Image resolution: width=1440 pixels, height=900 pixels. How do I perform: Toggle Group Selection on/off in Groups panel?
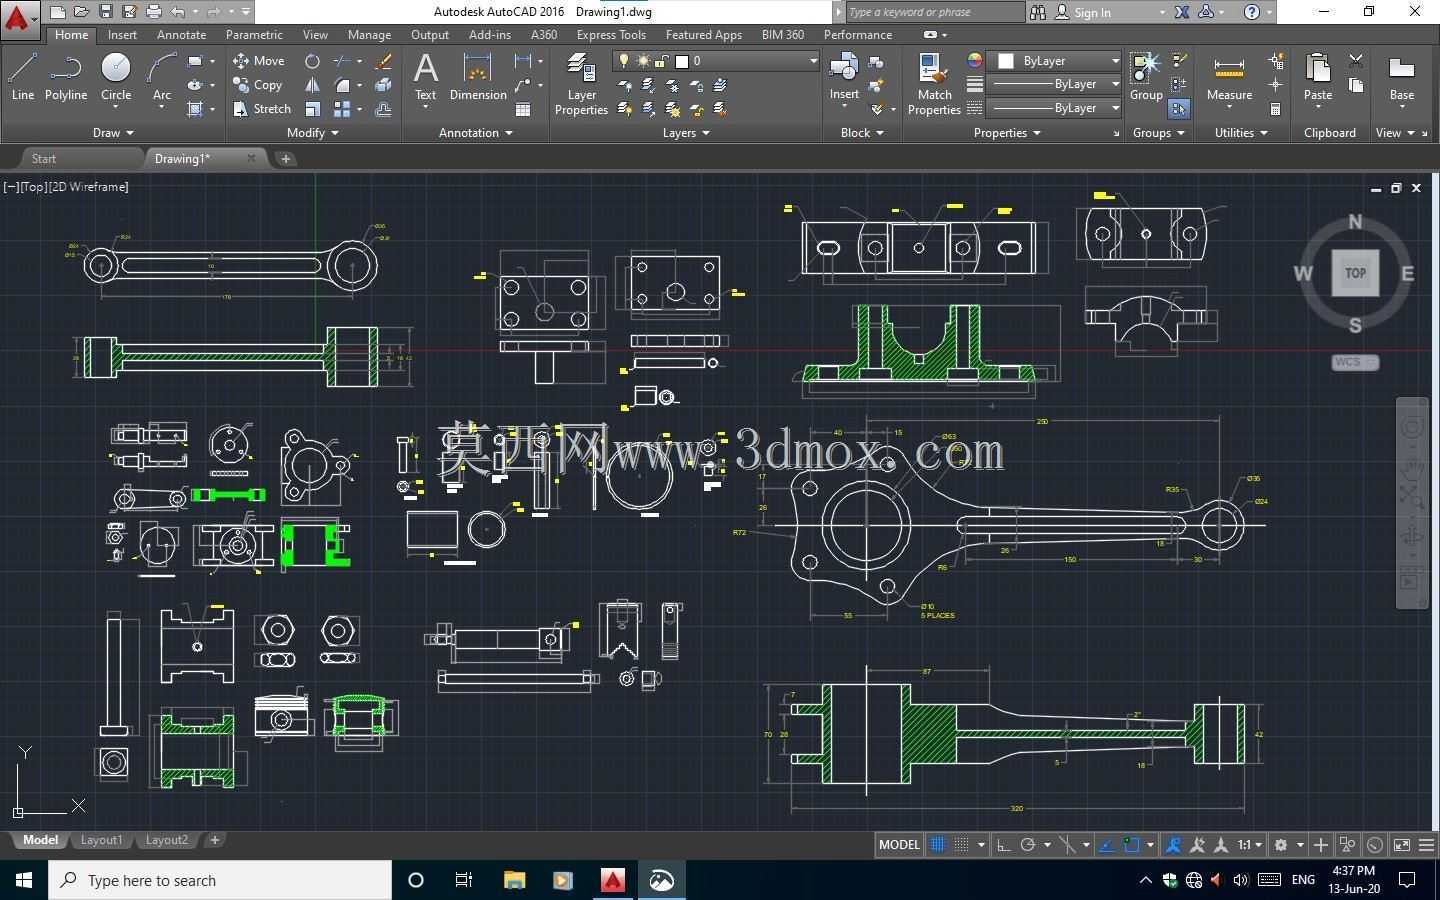coord(1180,109)
